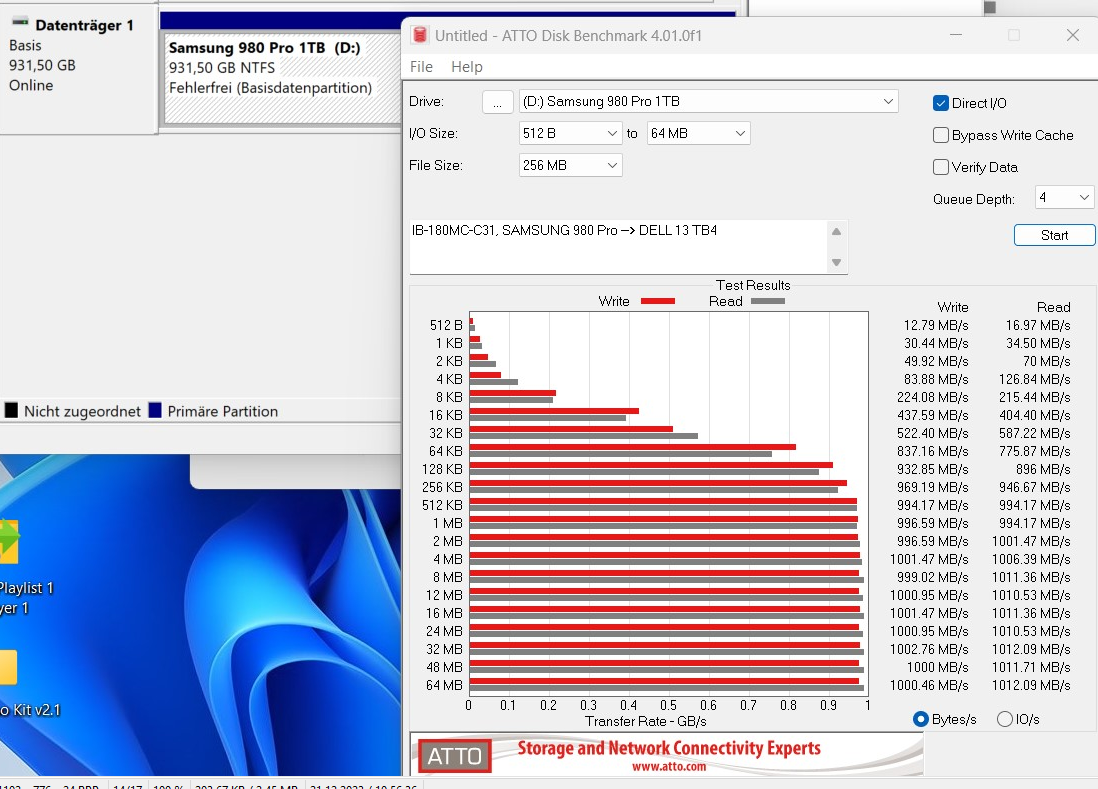1098x789 pixels.
Task: Enable the Bypass Write Cache checkbox
Action: [941, 135]
